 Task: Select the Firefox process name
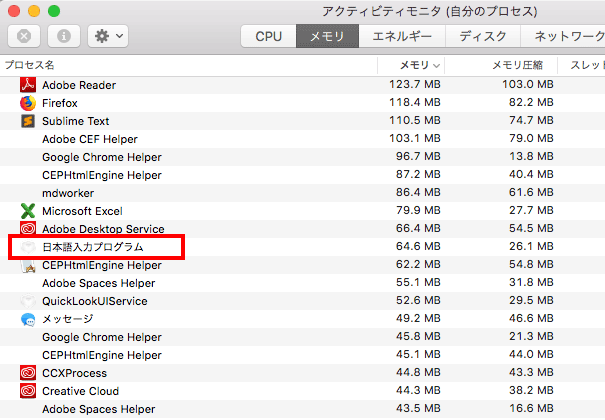(60, 103)
